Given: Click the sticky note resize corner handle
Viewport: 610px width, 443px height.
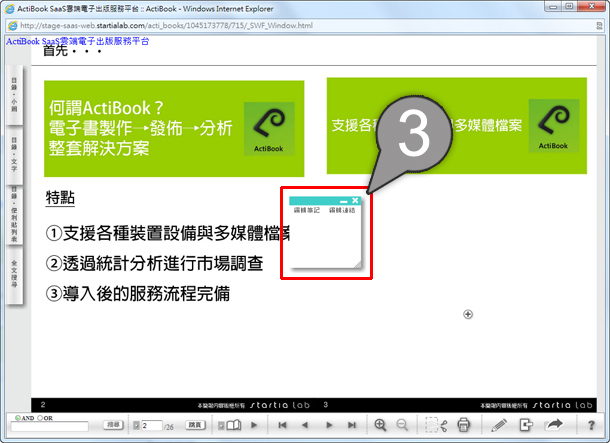Looking at the screenshot, I should point(357,264).
